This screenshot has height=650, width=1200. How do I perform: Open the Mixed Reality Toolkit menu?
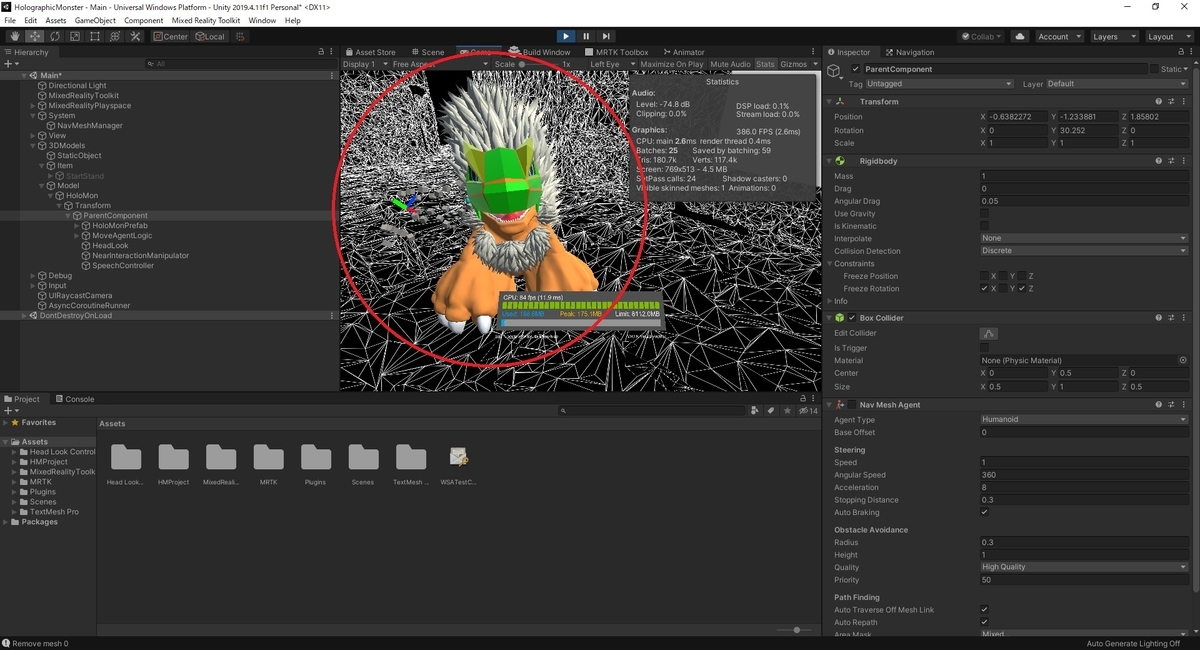tap(206, 20)
